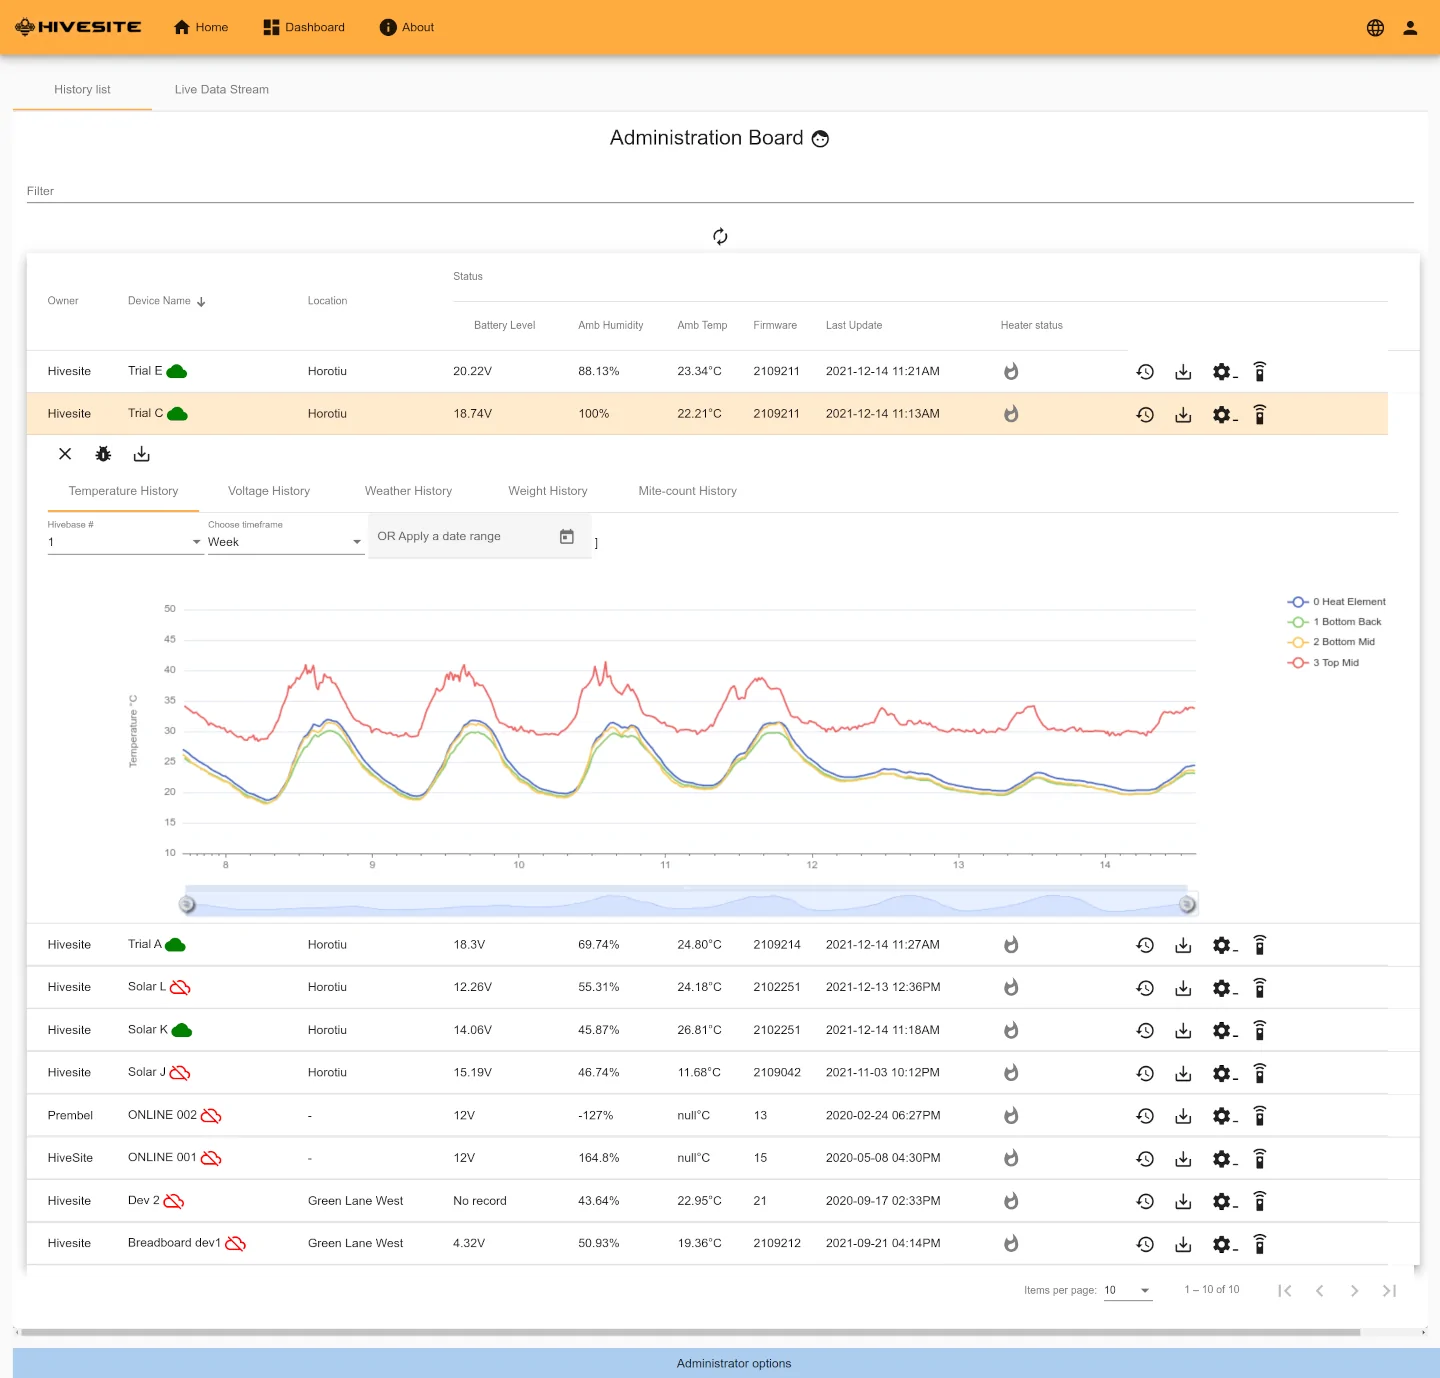Viewport: 1440px width, 1378px height.
Task: Open the user account menu
Action: coord(1410,28)
